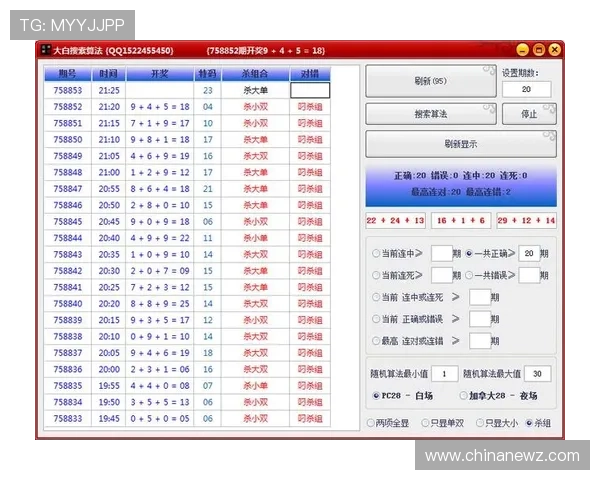Minimize the 大白搜索算法 window
The image size is (600, 480).
[522, 50]
